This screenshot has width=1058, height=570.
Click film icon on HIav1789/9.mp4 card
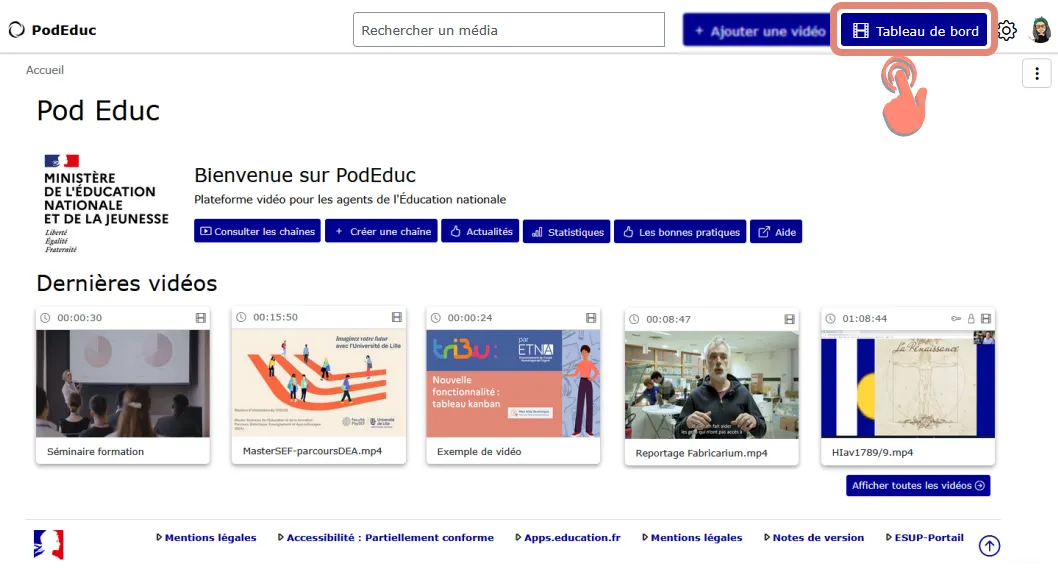click(x=986, y=318)
